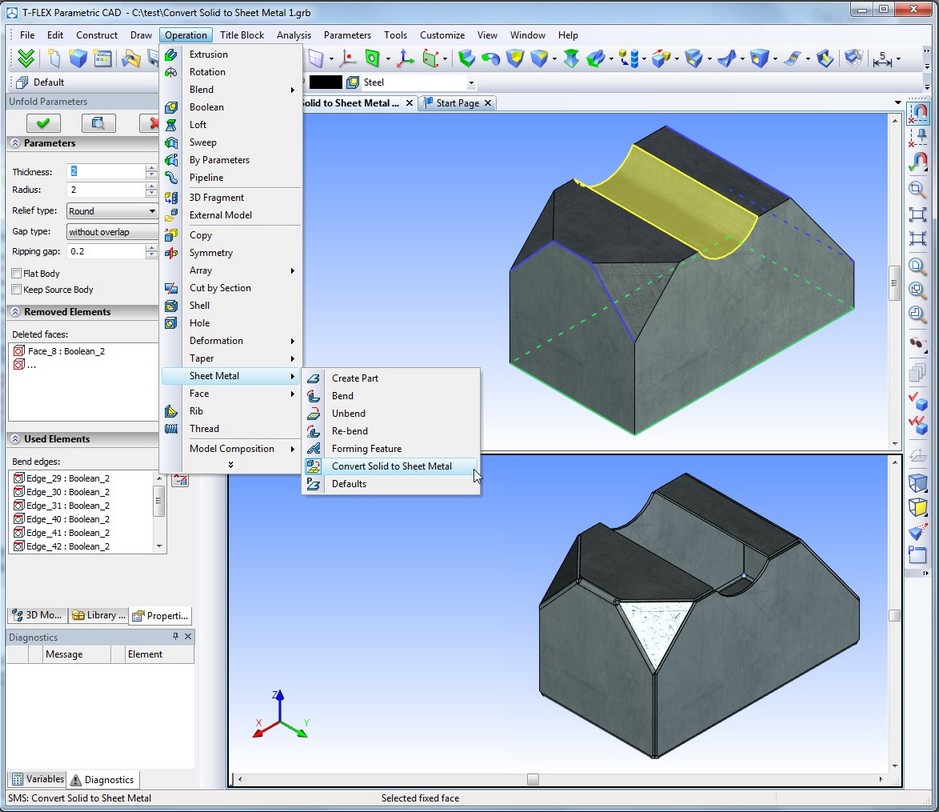Image resolution: width=939 pixels, height=812 pixels.
Task: Click the green checkmark OK button
Action: pos(43,123)
